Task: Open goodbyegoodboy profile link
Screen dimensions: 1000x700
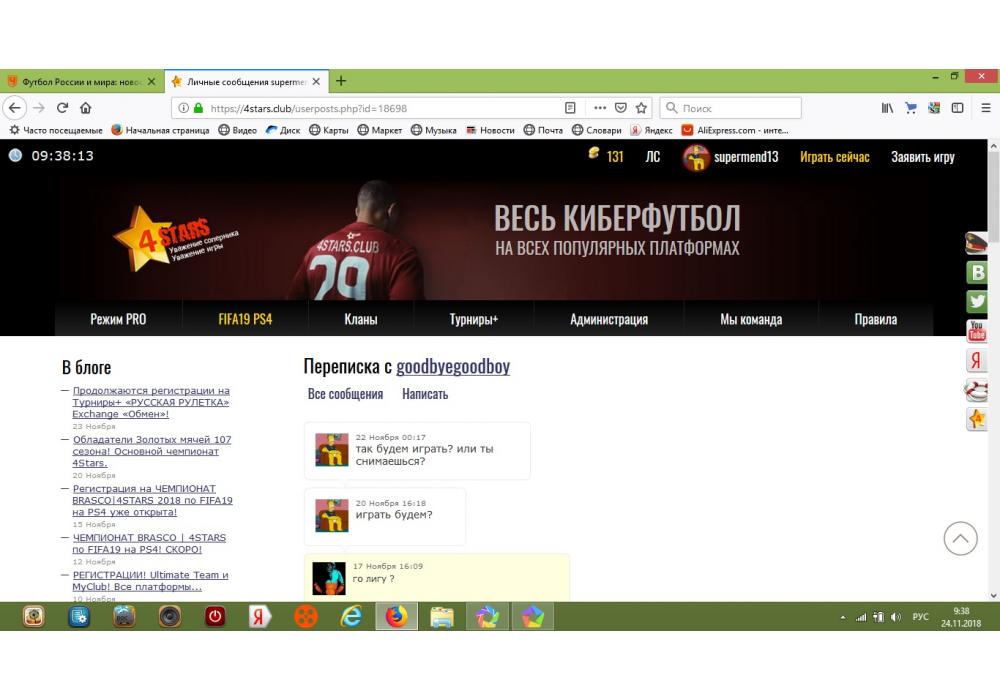Action: (453, 367)
